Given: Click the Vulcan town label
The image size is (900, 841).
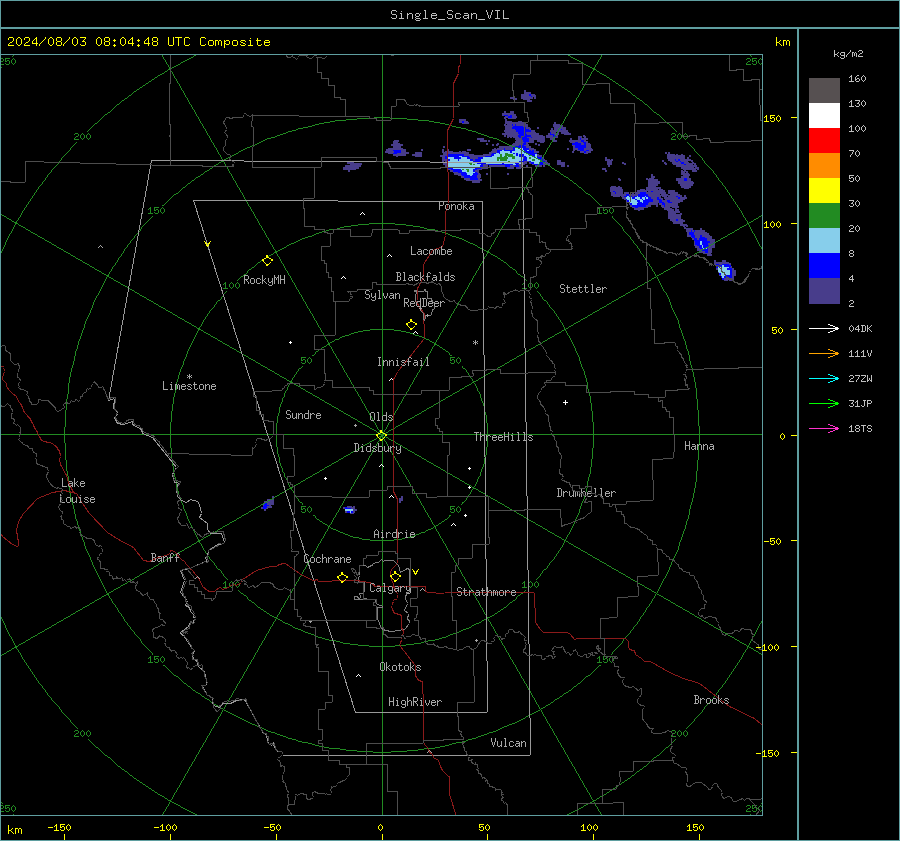Looking at the screenshot, I should click(508, 743).
